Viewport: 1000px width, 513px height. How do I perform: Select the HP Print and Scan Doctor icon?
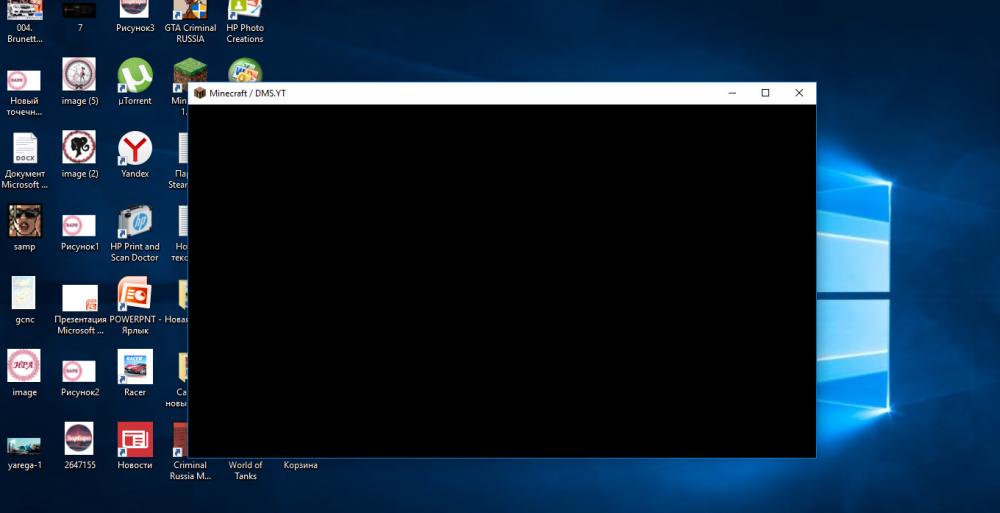134,222
